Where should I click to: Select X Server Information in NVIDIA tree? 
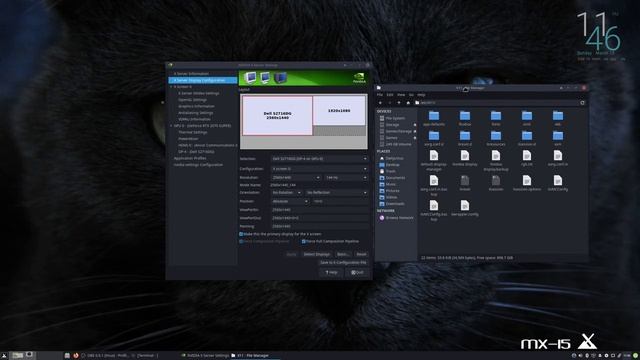(x=191, y=74)
